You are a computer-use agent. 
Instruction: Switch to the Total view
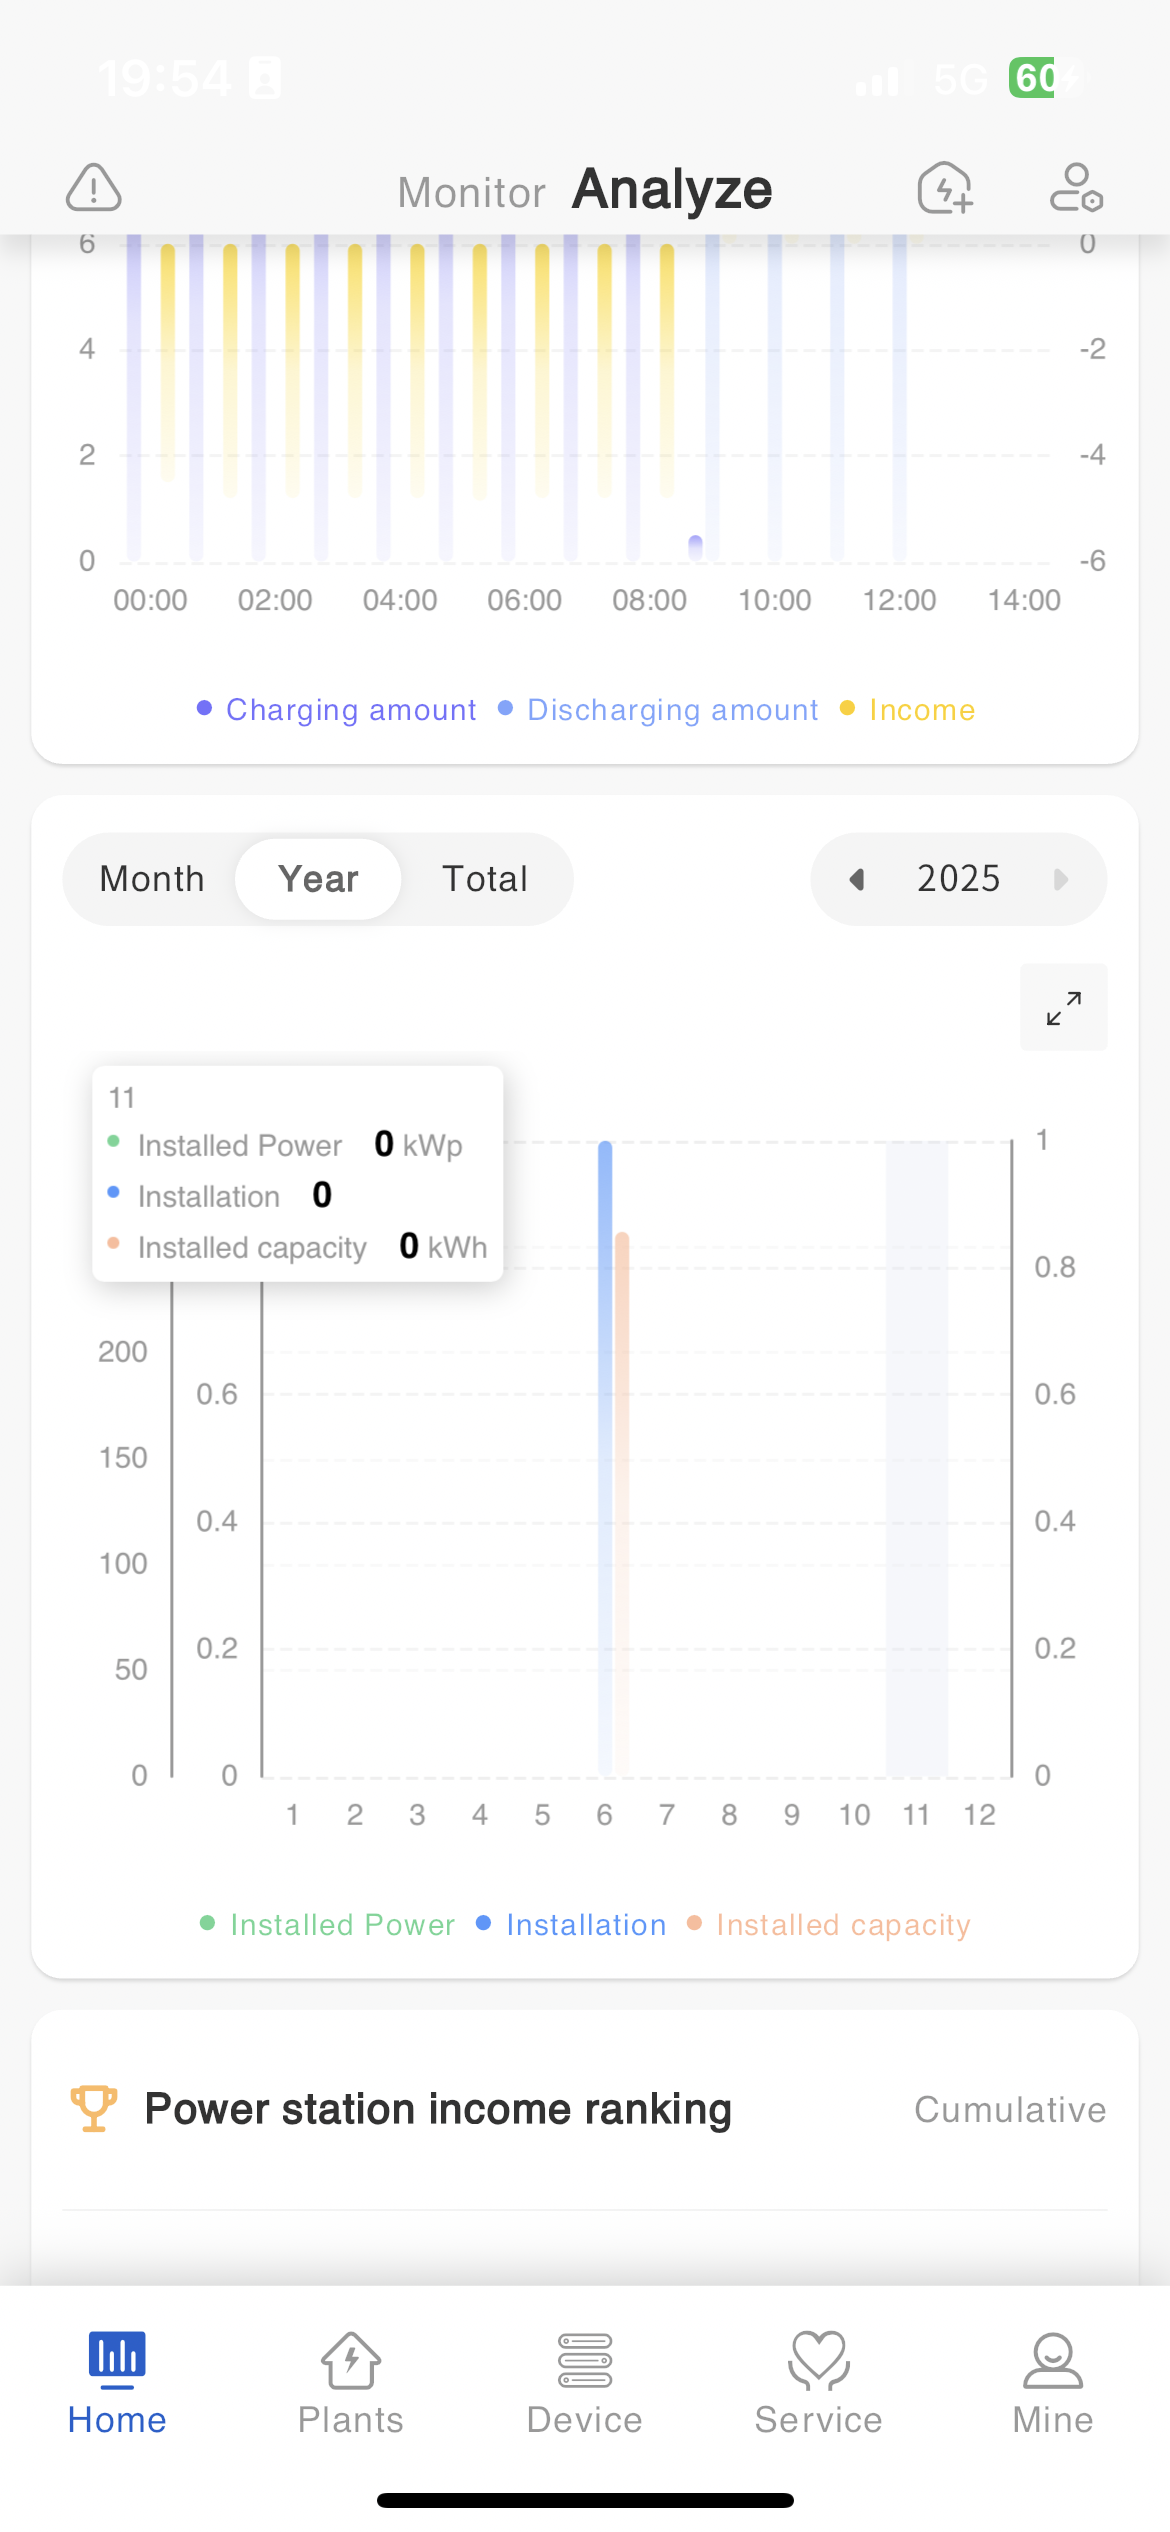click(485, 879)
